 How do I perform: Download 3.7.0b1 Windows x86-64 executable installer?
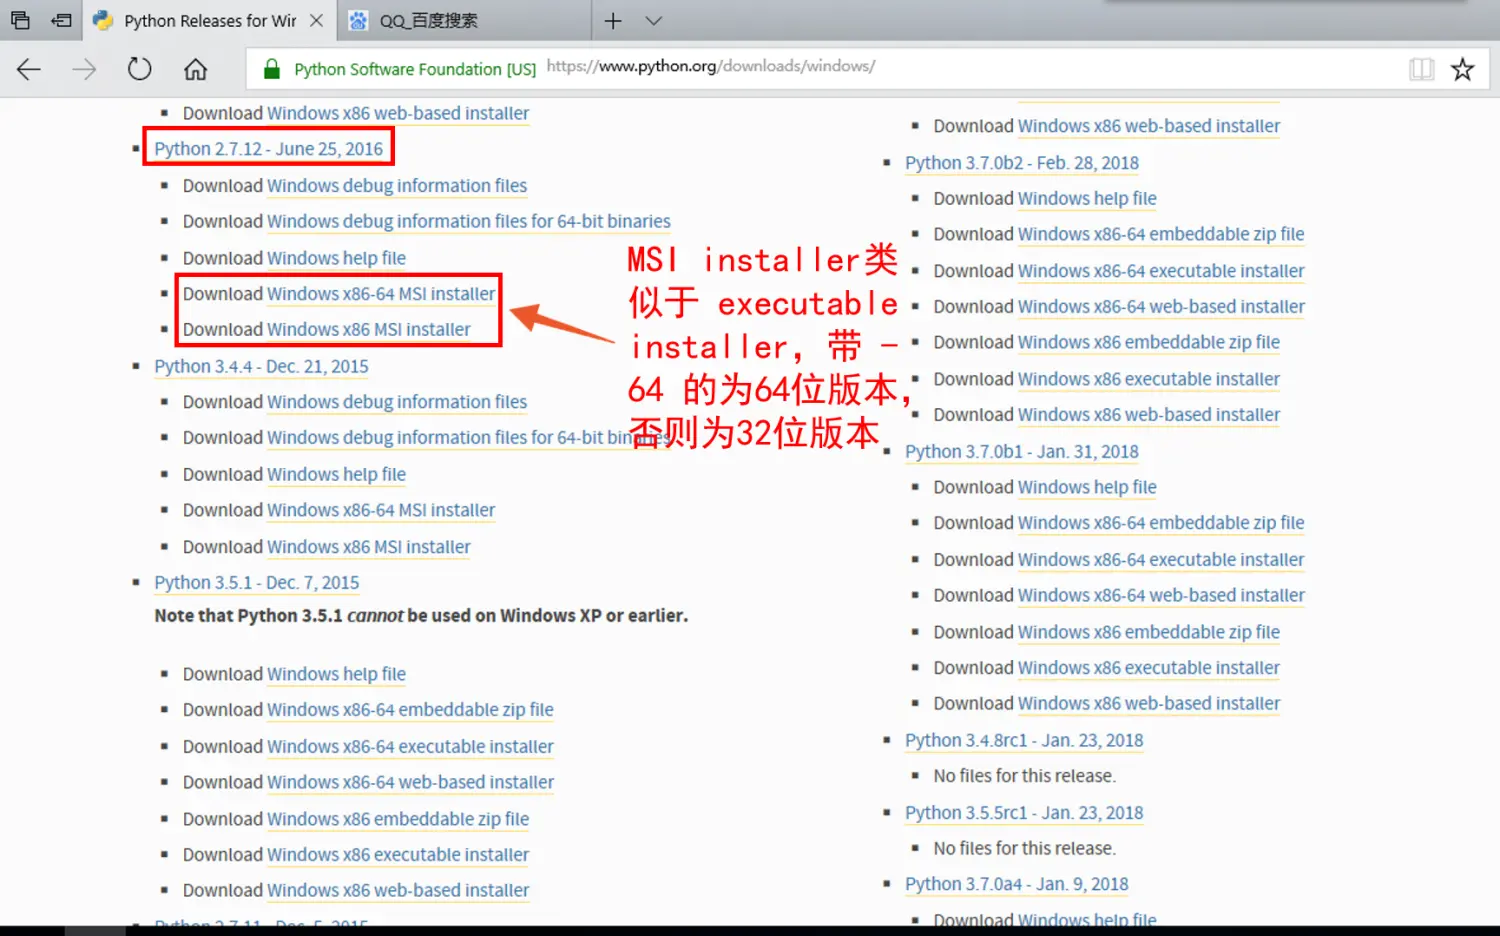pyautogui.click(x=1161, y=560)
